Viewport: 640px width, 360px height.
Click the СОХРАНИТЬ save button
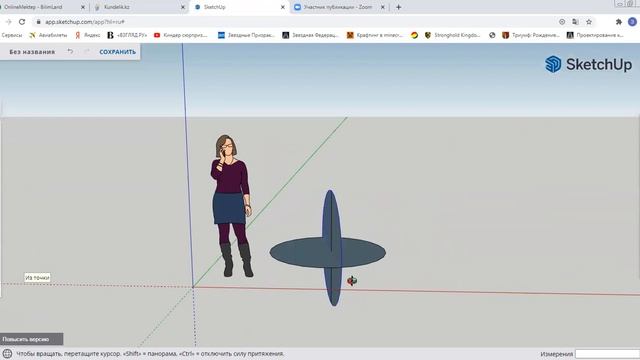pyautogui.click(x=118, y=52)
